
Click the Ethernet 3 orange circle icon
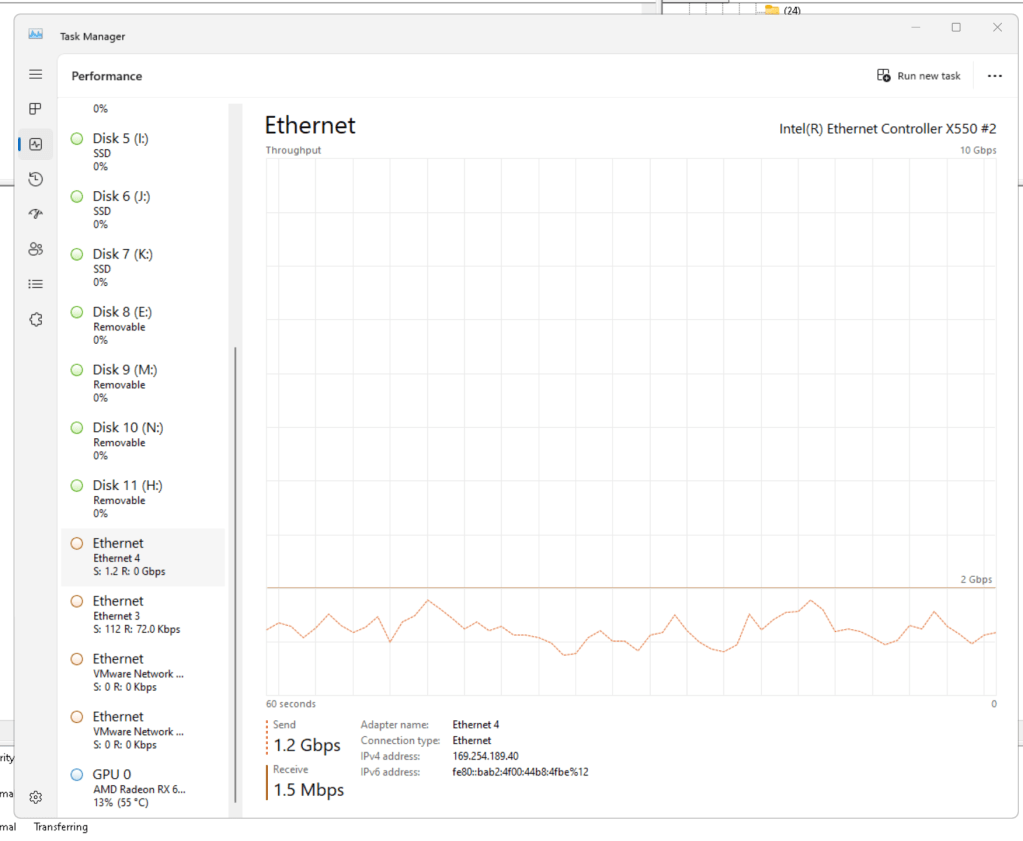coord(77,601)
